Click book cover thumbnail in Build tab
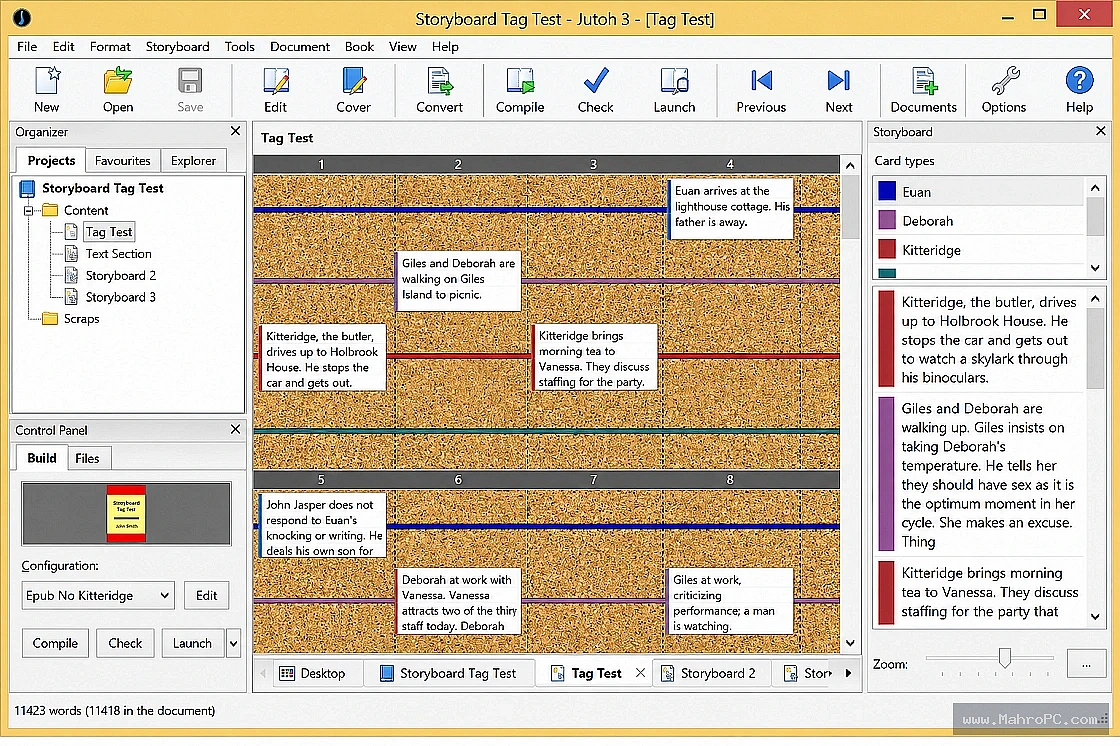The width and height of the screenshot is (1120, 746). tap(126, 513)
